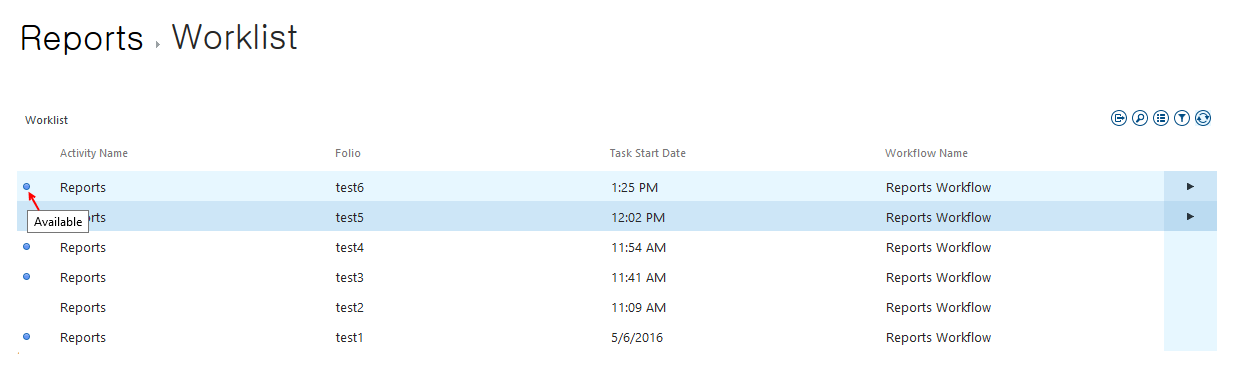Click the blue status dot for test3

[27, 276]
